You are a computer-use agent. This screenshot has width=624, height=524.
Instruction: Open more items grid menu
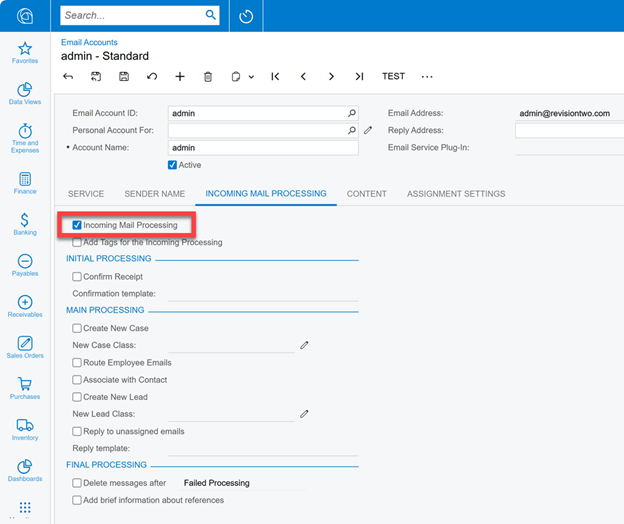(25, 507)
